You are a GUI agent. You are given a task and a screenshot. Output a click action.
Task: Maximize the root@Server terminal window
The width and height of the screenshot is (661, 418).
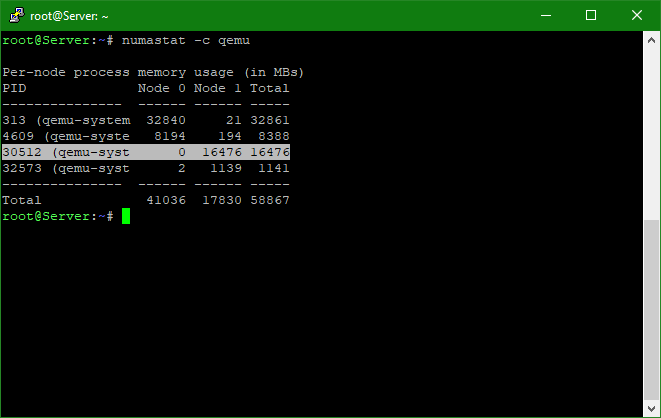[591, 16]
